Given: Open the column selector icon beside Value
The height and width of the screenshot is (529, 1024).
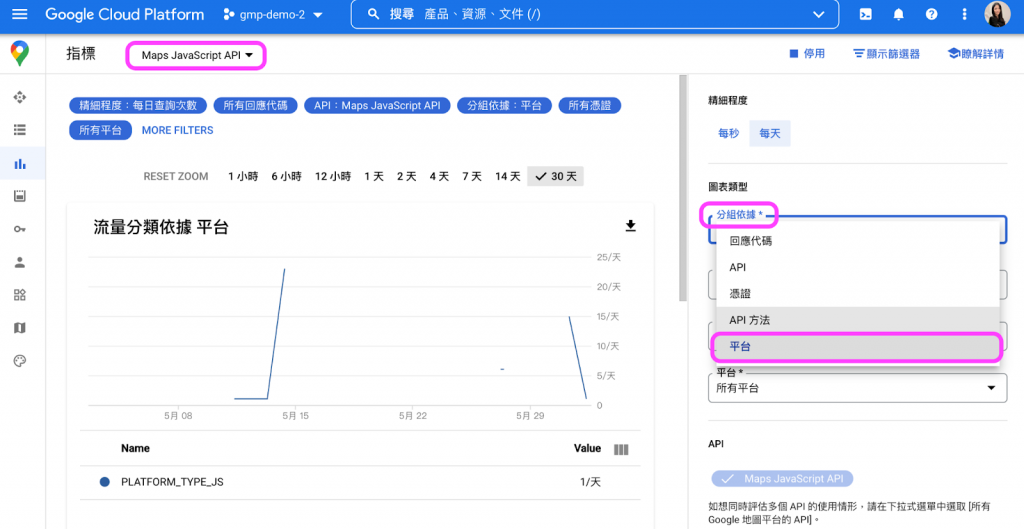Looking at the screenshot, I should click(x=621, y=449).
